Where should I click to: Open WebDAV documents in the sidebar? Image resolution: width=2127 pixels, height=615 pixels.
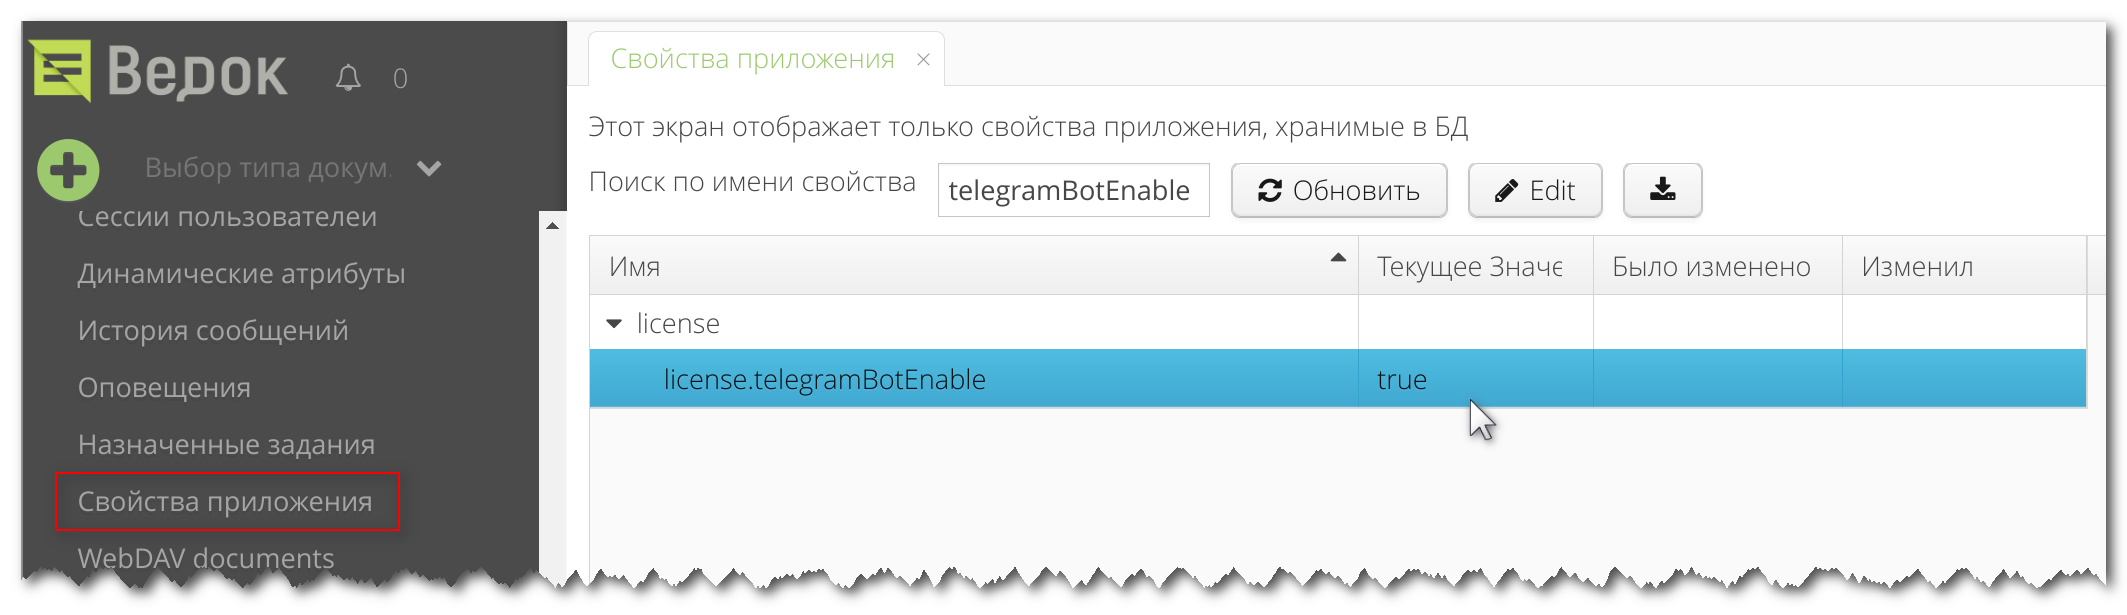(207, 559)
